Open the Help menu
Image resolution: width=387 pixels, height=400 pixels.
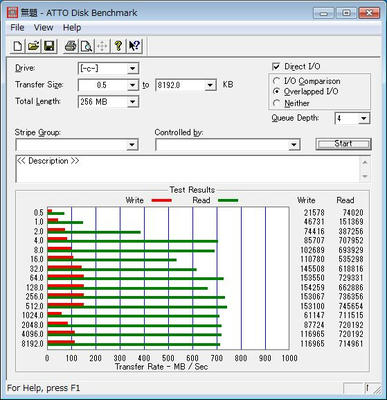click(72, 27)
